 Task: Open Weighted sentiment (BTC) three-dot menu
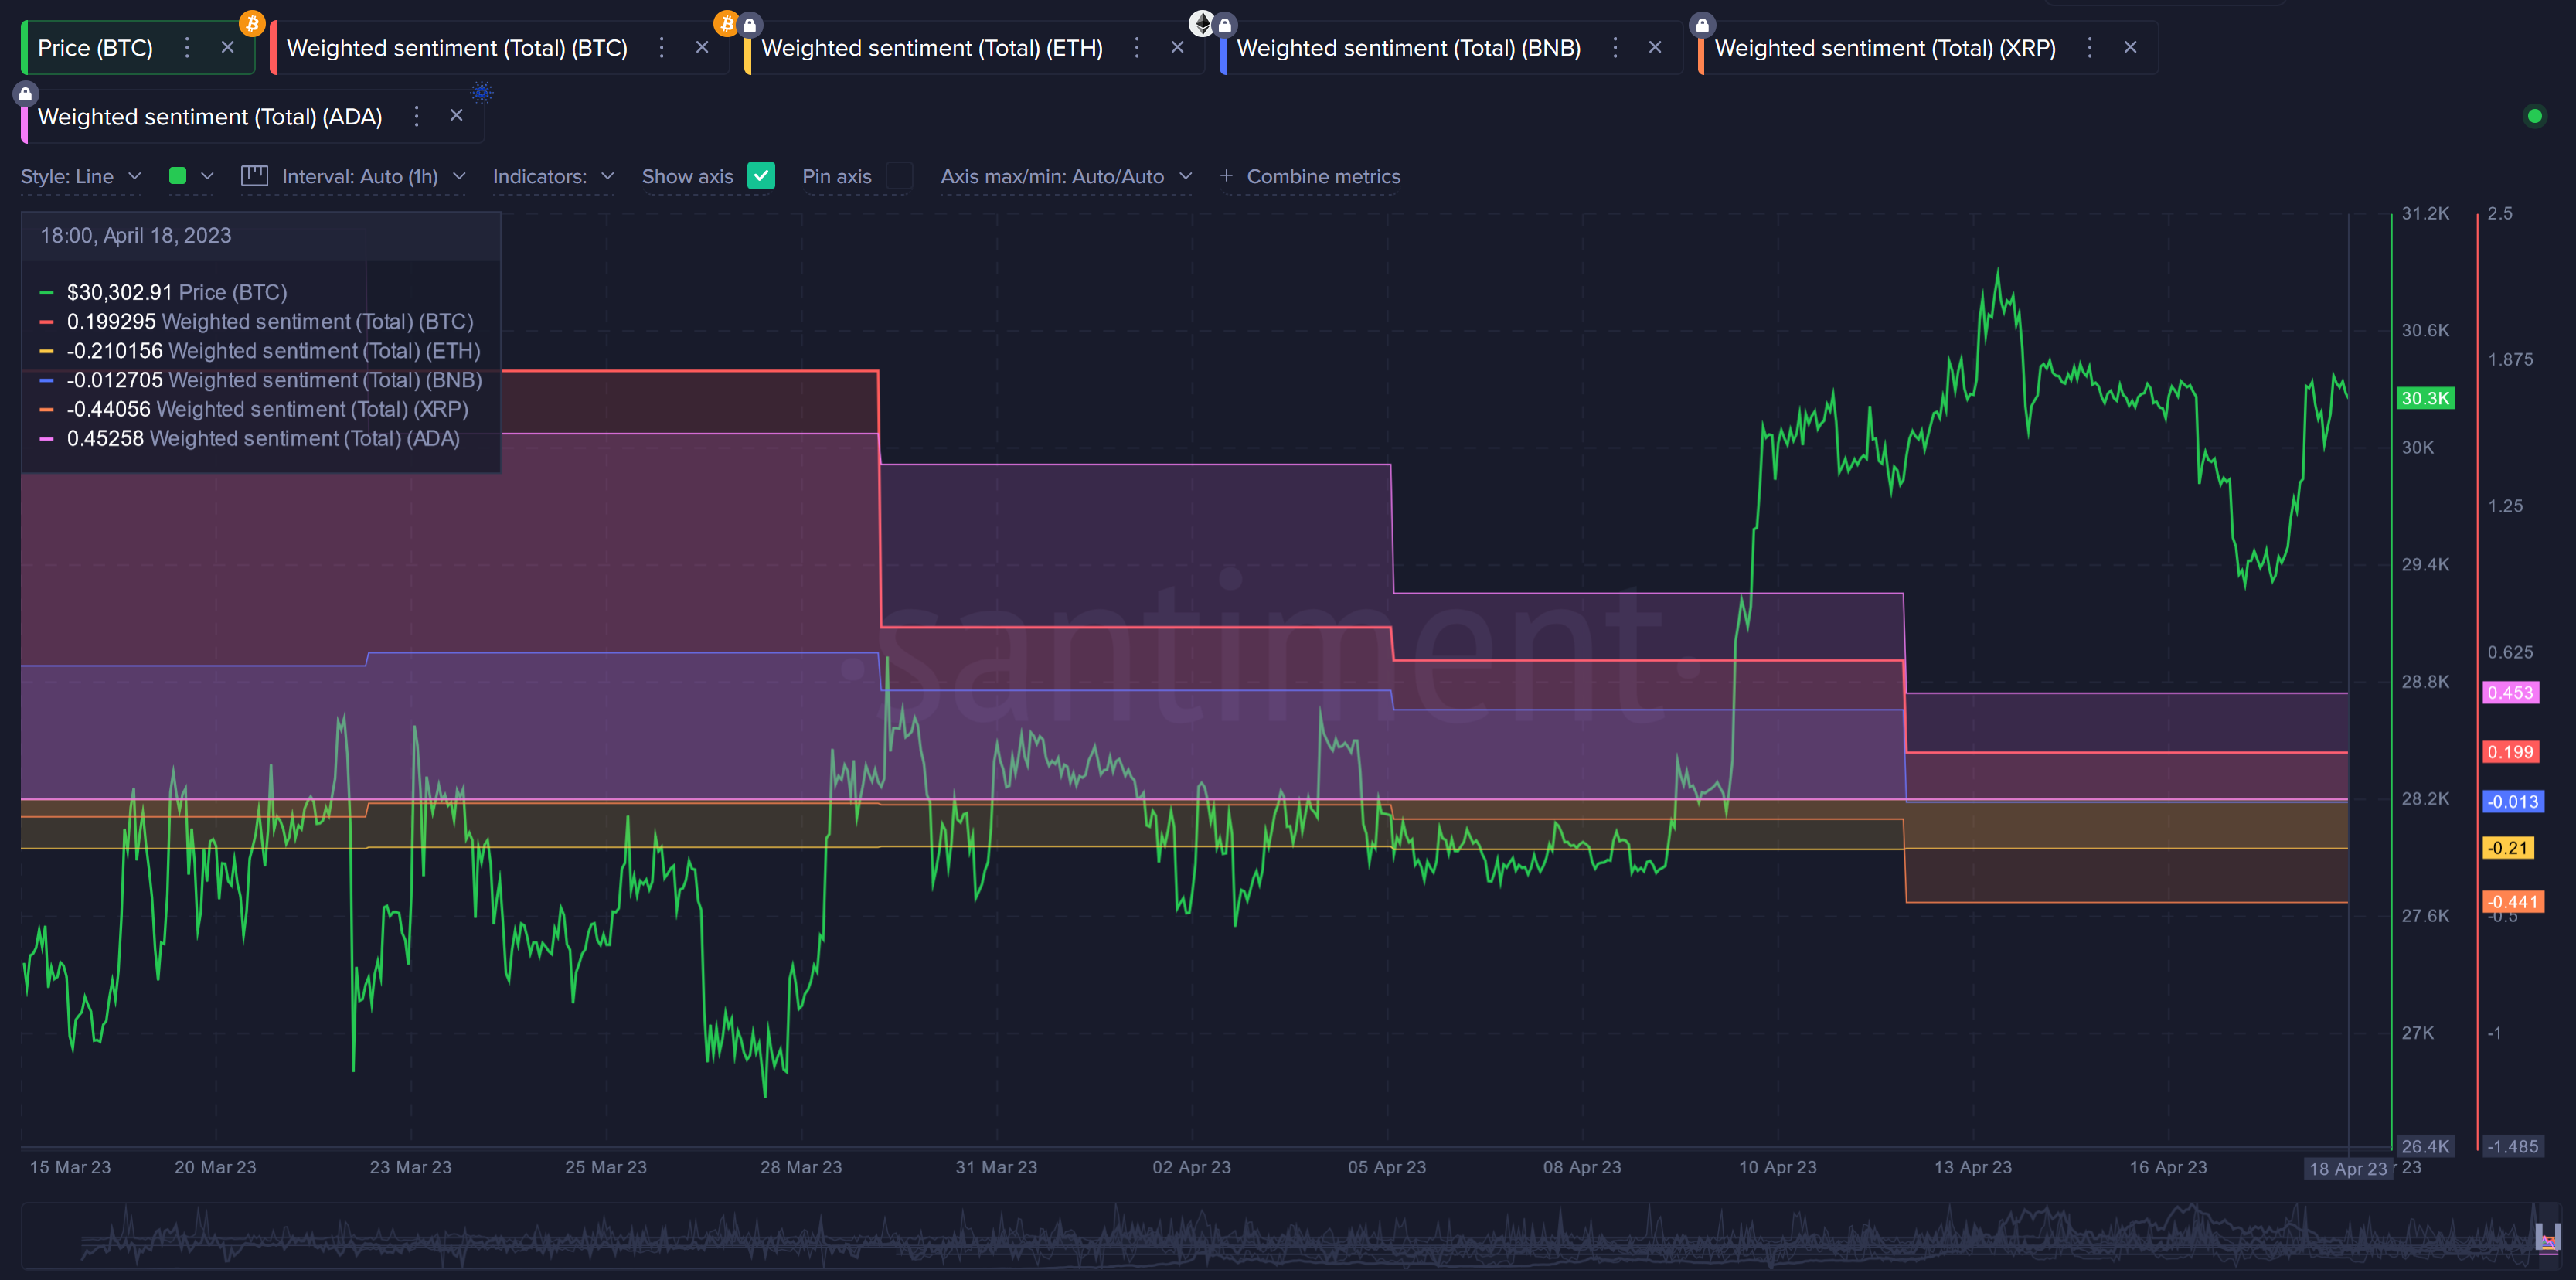click(661, 47)
